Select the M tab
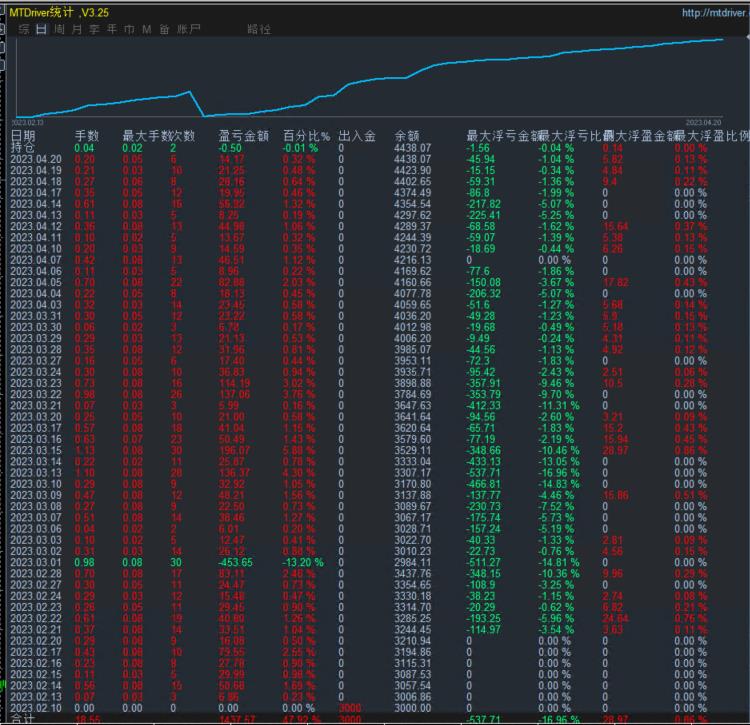The width and height of the screenshot is (750, 725). (147, 30)
